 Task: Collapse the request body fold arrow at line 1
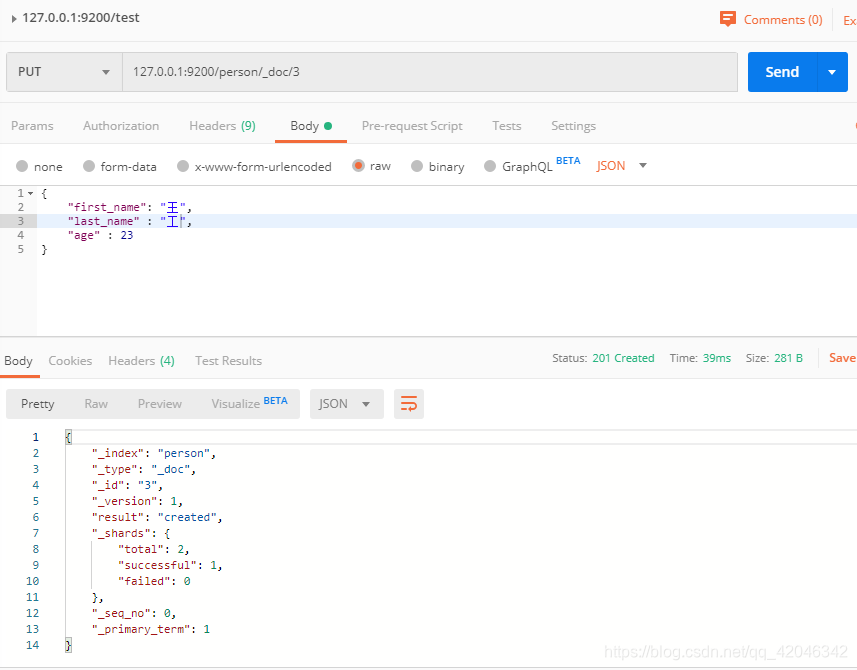point(31,193)
